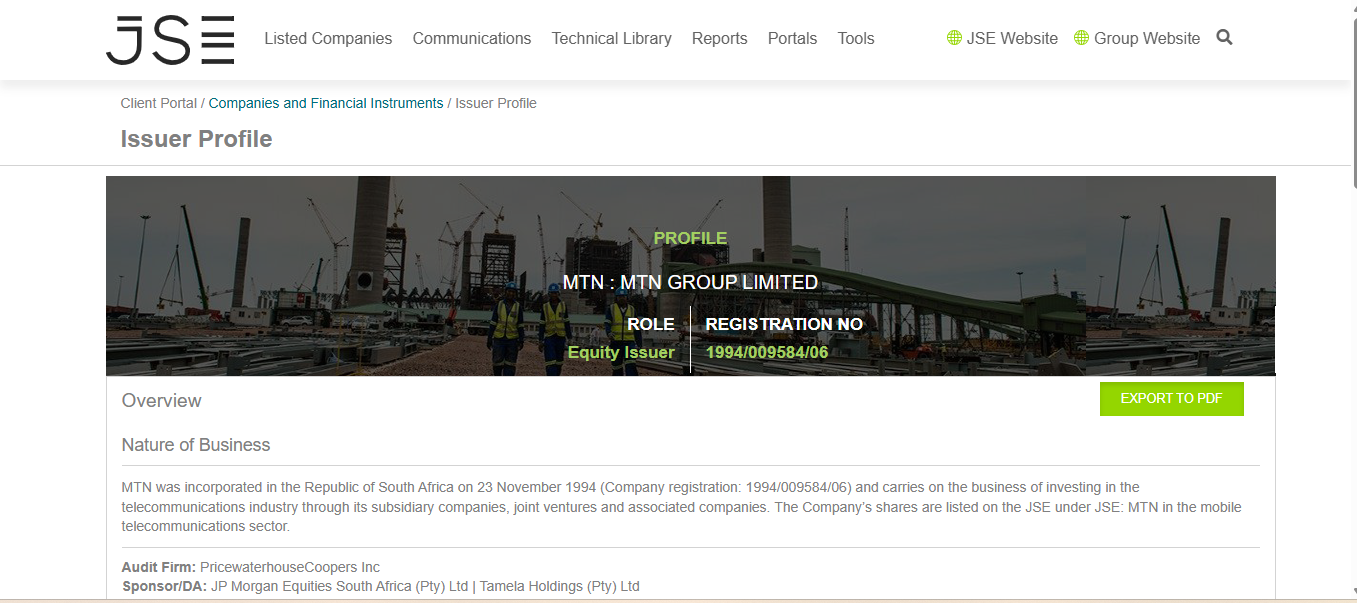Click the Audit Firm PricewaterhouseCoopers Inc line
Screen dimensions: 1357x603
tap(251, 567)
